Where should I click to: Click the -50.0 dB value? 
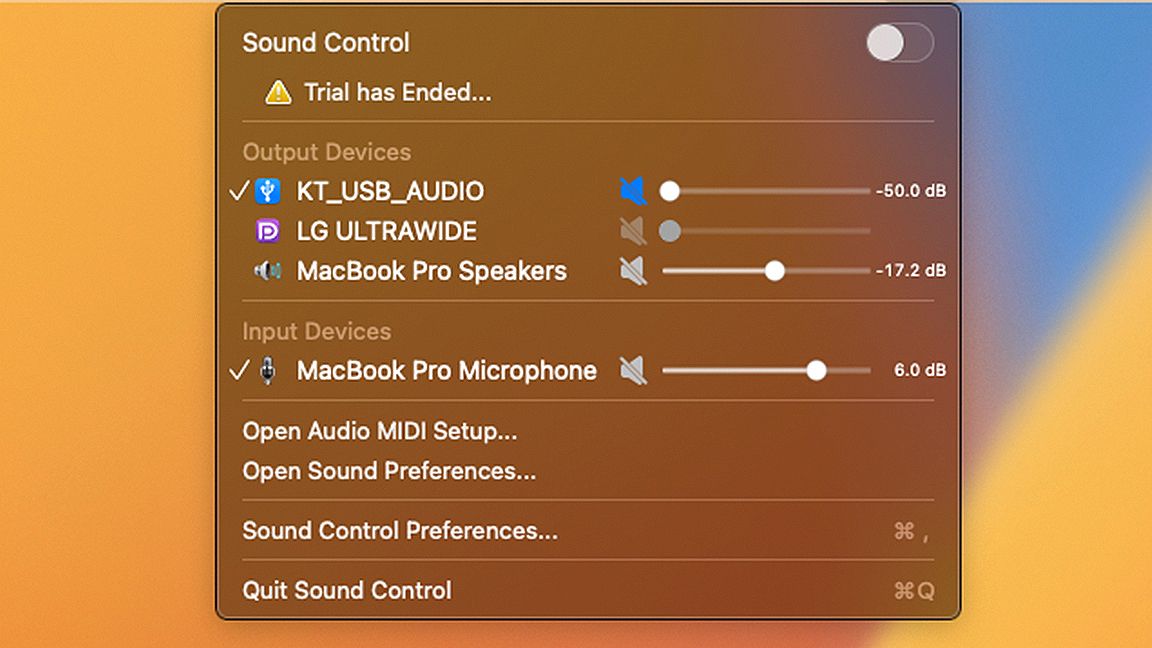911,191
